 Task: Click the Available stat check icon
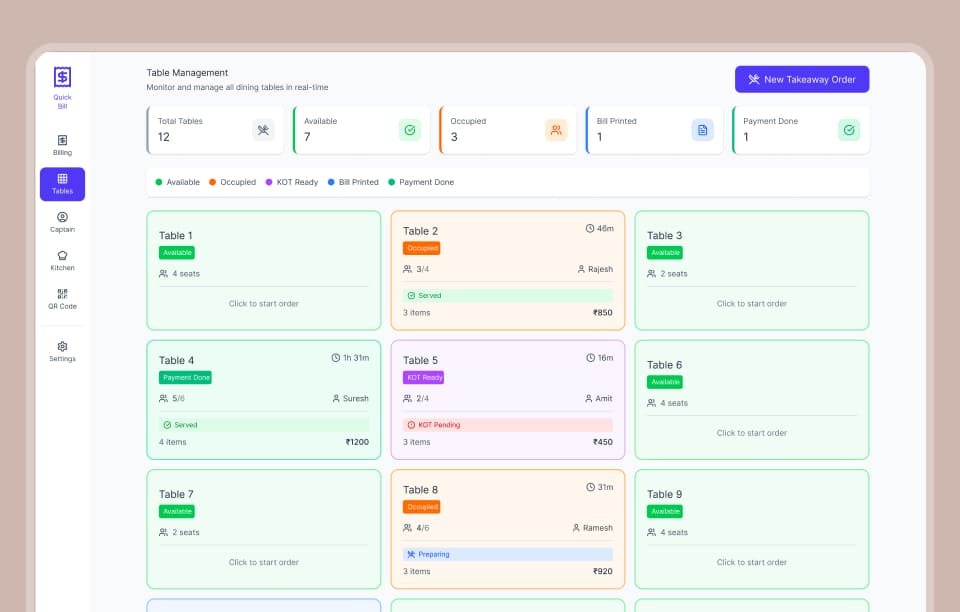click(410, 130)
